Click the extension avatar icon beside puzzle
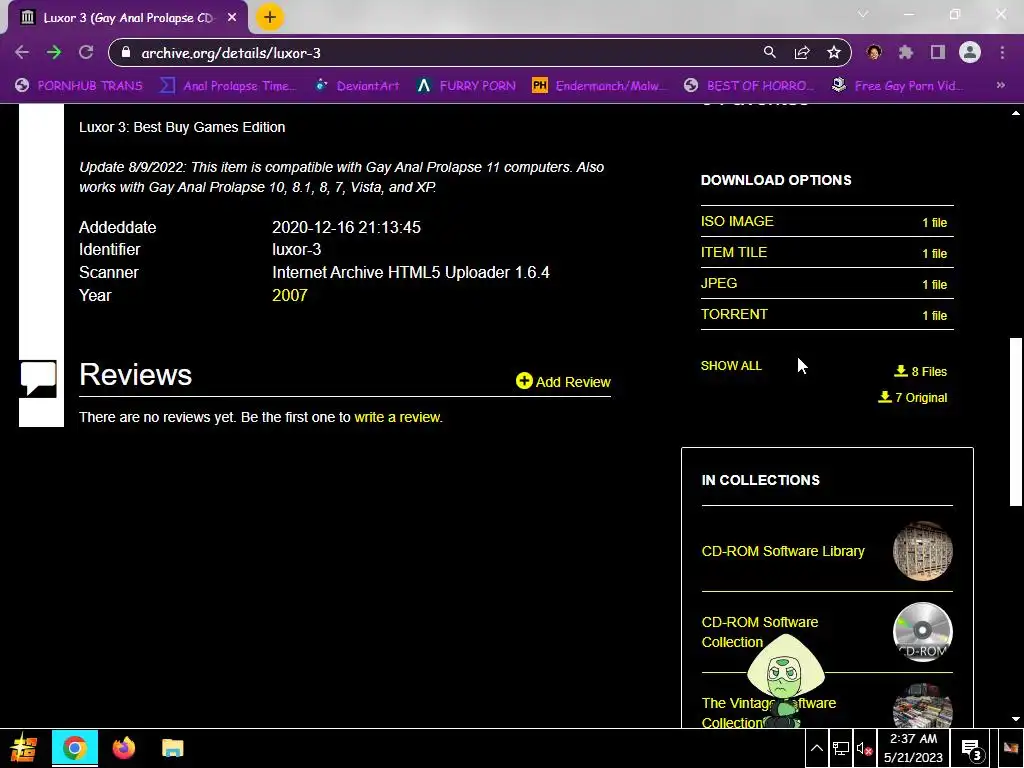The height and width of the screenshot is (768, 1024). (x=874, y=52)
